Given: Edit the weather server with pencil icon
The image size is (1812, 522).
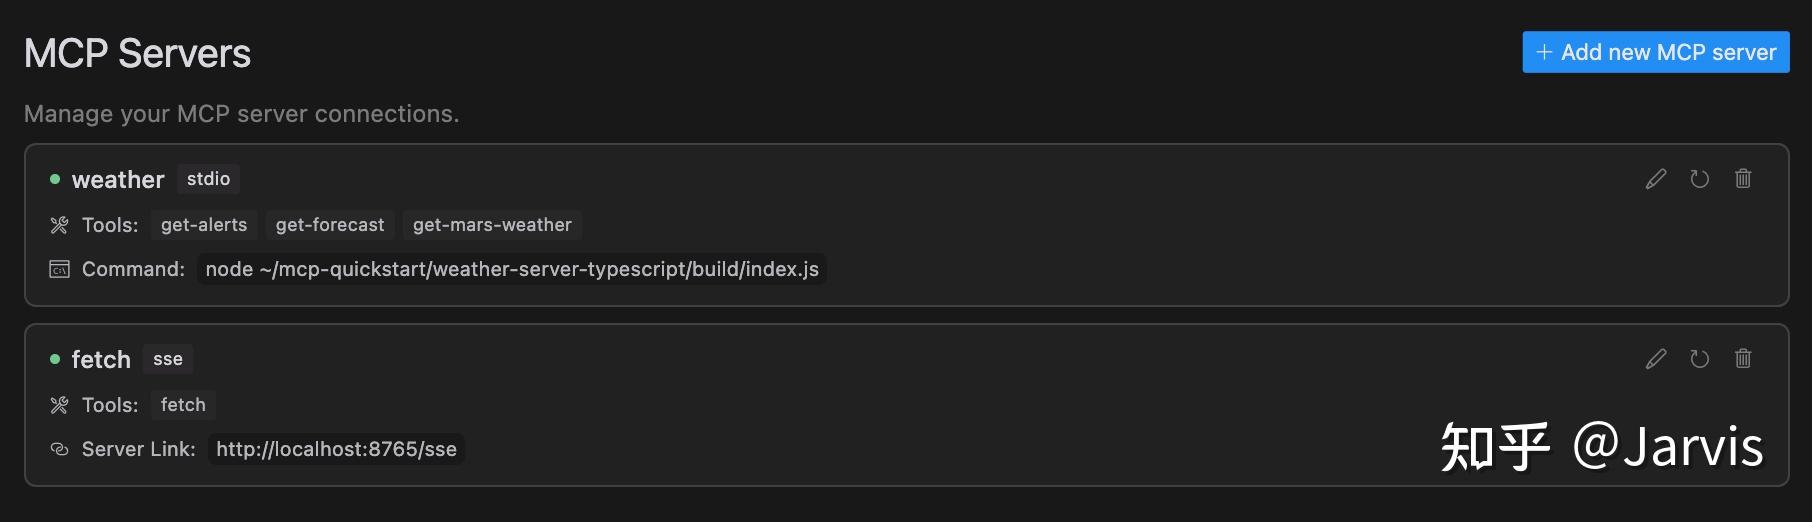Looking at the screenshot, I should coord(1656,179).
